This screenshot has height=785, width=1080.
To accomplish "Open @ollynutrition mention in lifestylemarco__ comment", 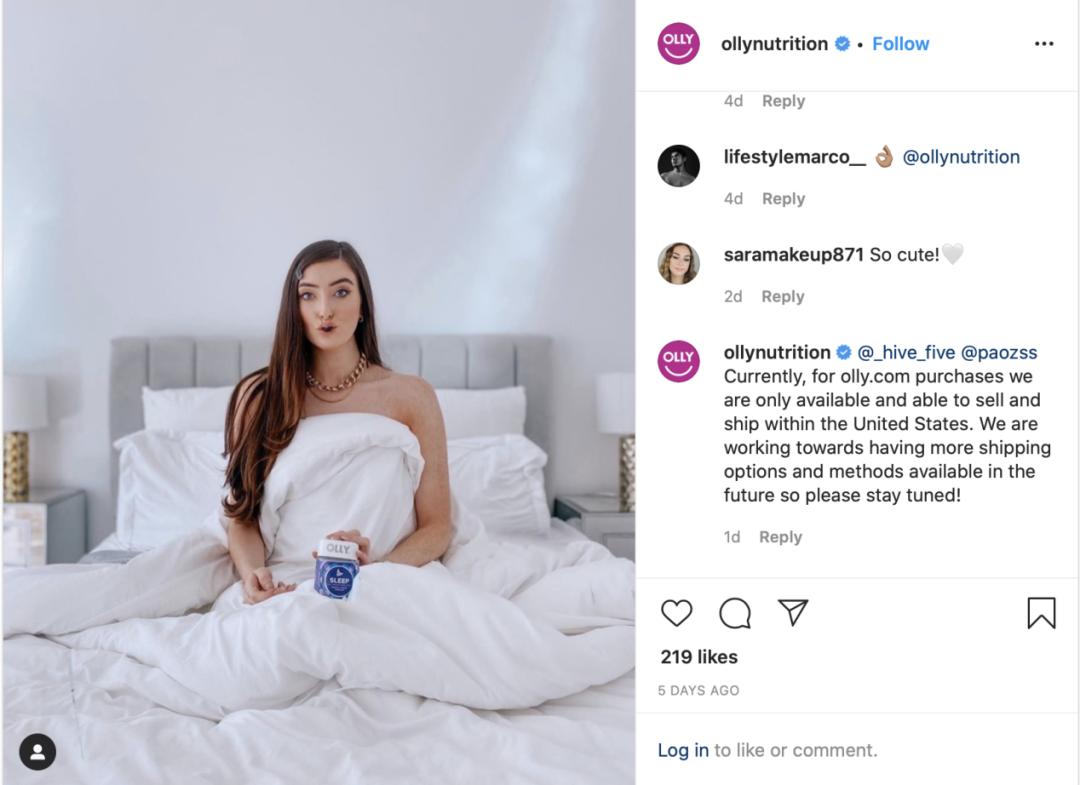I will pyautogui.click(x=961, y=157).
